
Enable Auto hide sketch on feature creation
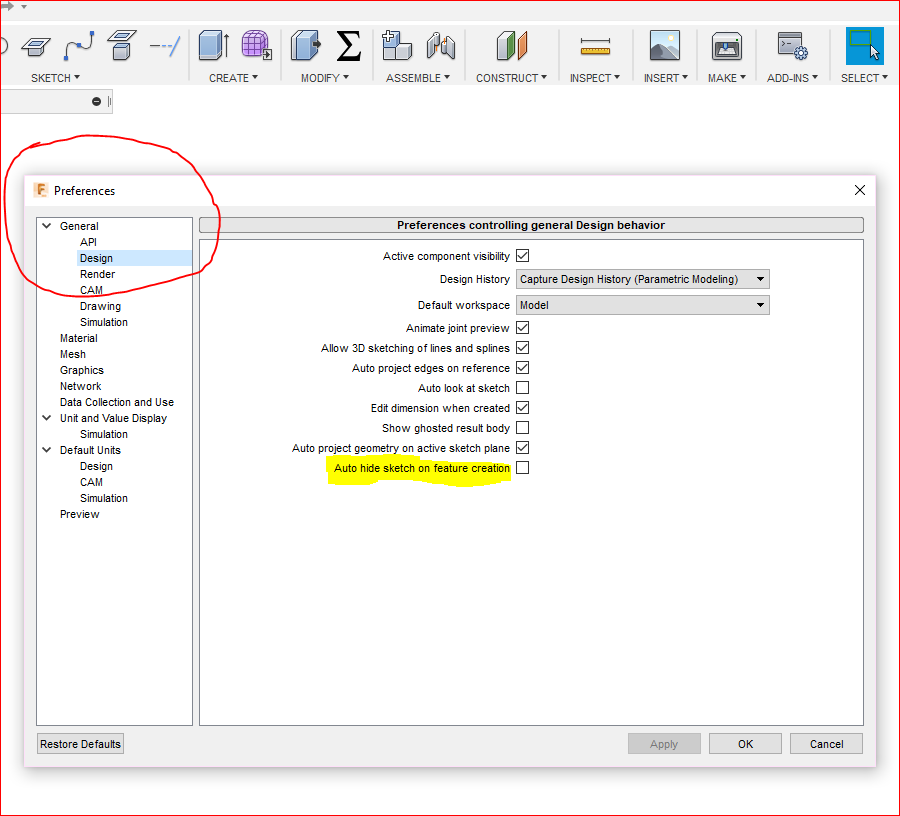(522, 468)
